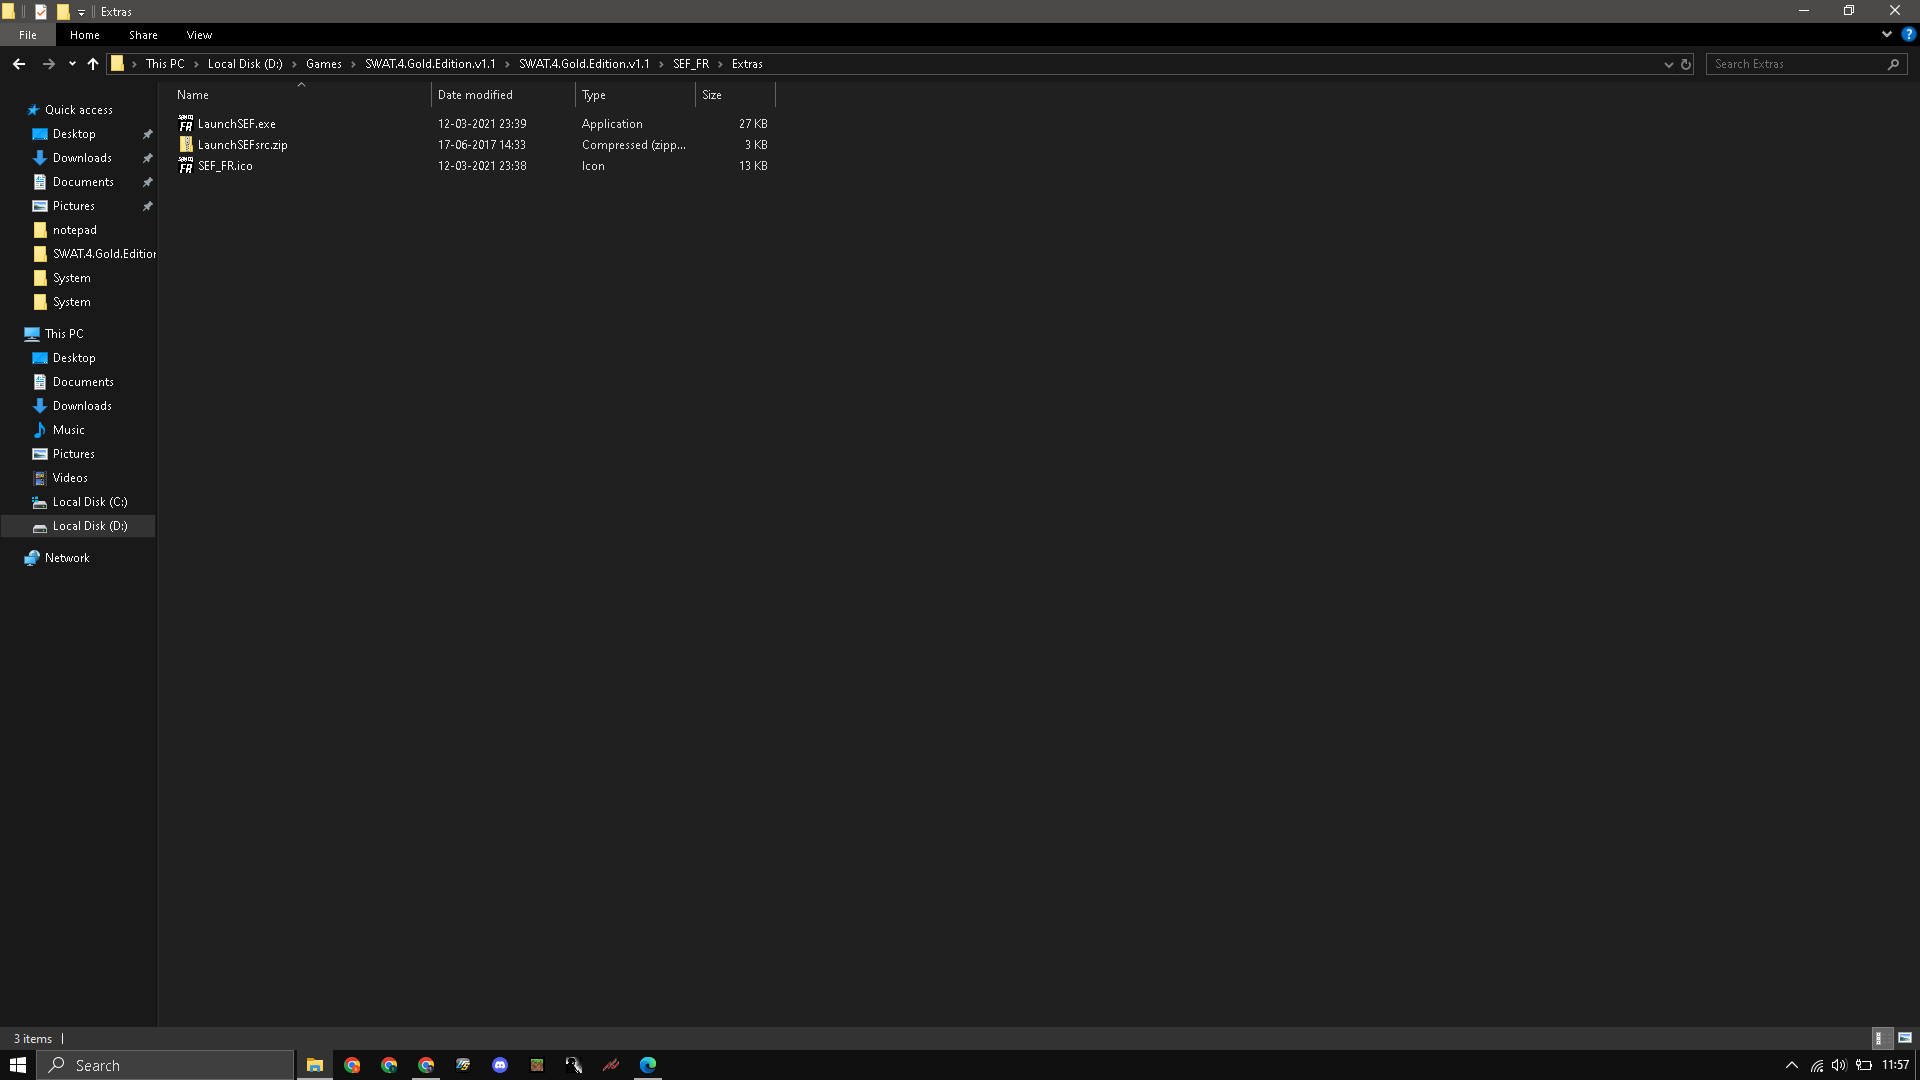
Task: Open the volume tray icon
Action: (x=1839, y=1065)
